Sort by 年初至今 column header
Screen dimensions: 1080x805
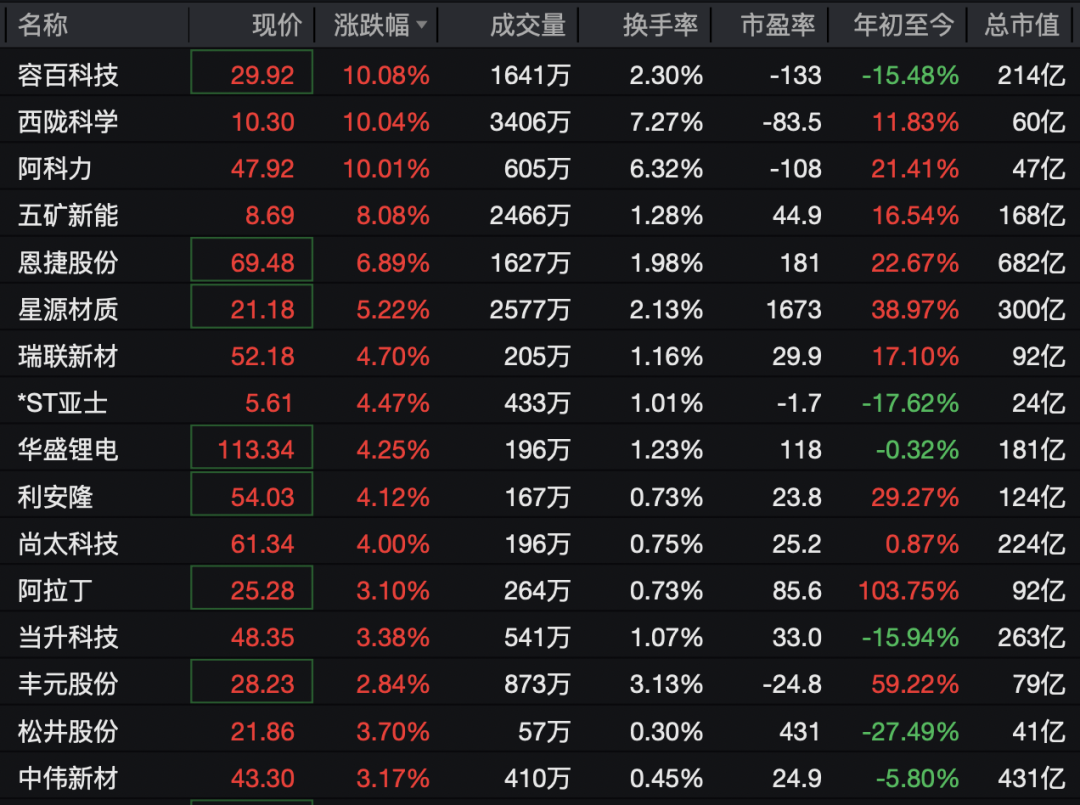[x=904, y=25]
